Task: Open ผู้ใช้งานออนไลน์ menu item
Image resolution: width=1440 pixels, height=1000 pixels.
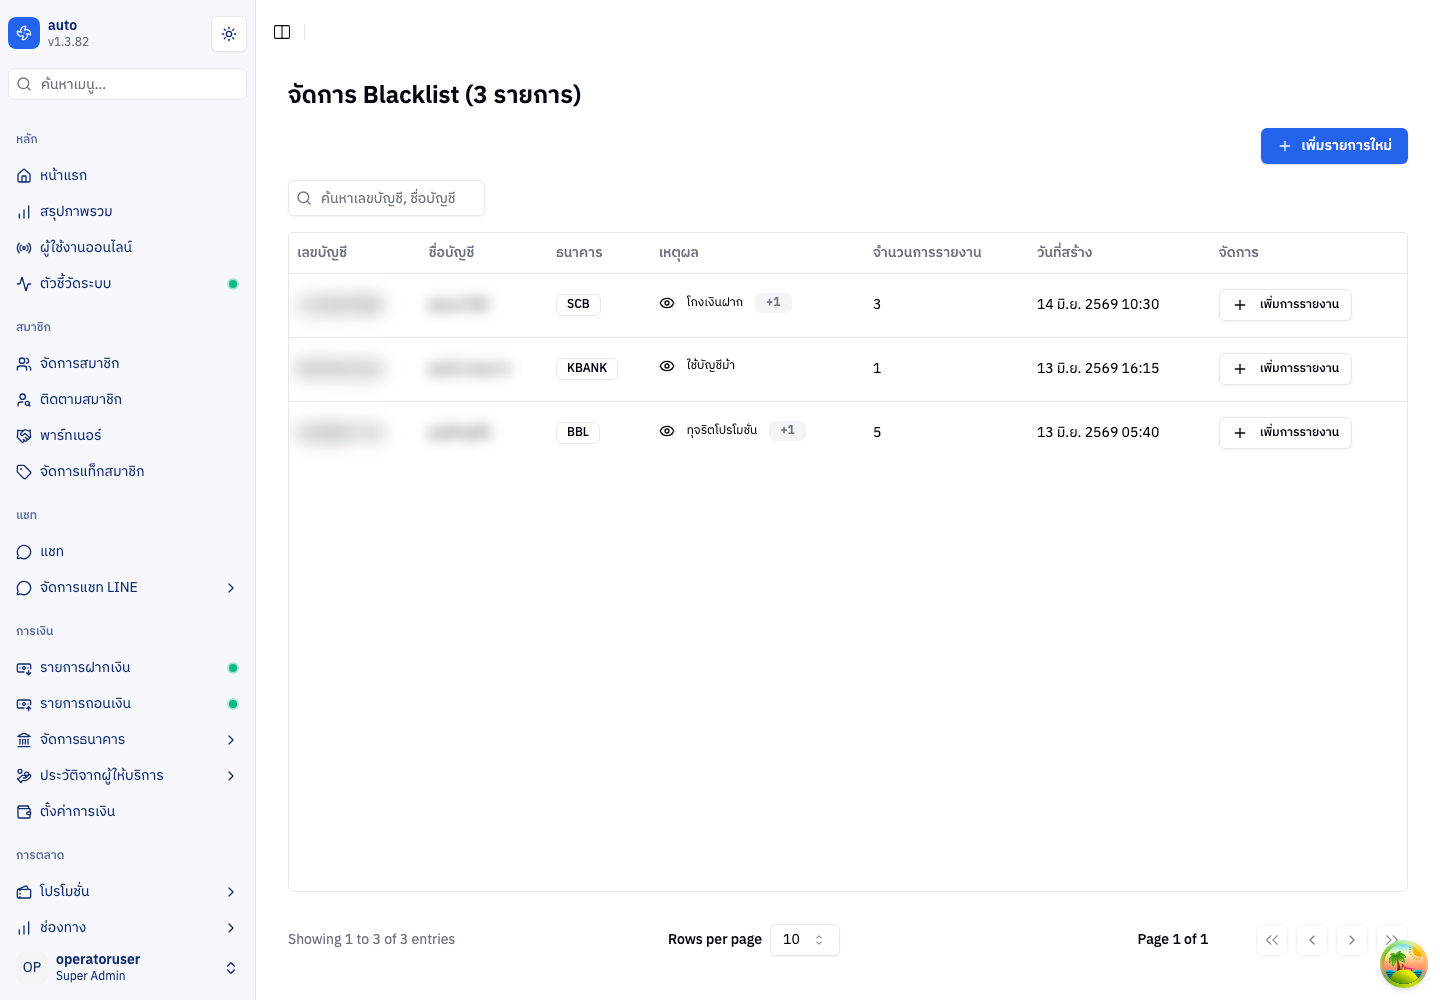Action: (128, 247)
